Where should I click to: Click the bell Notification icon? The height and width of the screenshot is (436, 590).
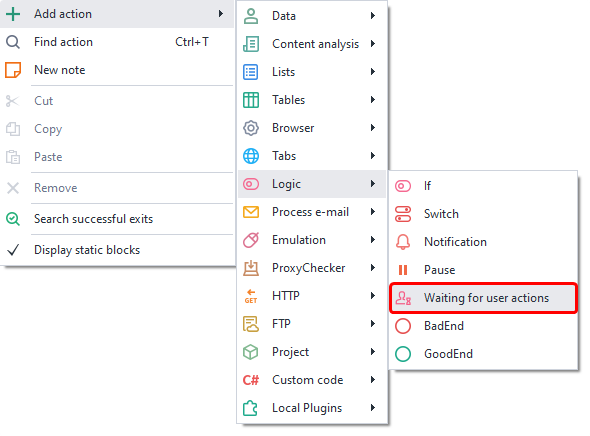point(403,242)
